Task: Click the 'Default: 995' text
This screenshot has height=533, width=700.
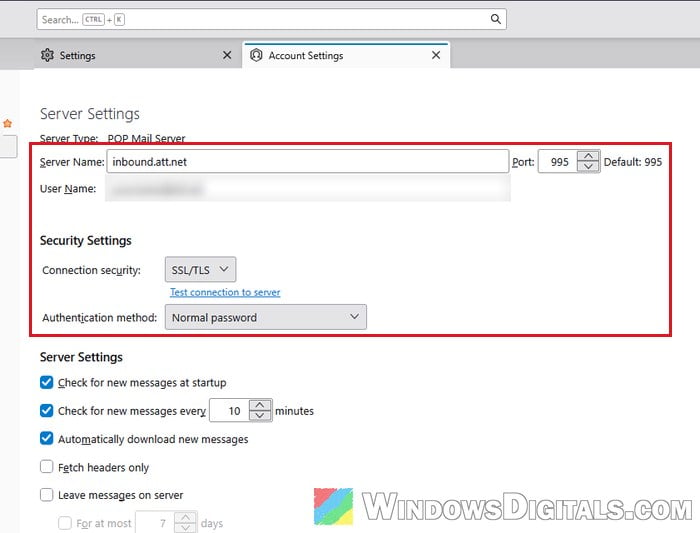Action: (x=633, y=162)
